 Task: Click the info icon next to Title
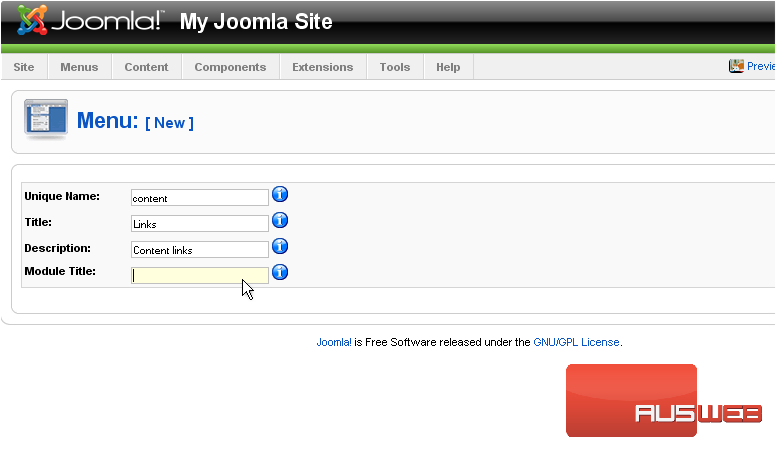pos(280,220)
